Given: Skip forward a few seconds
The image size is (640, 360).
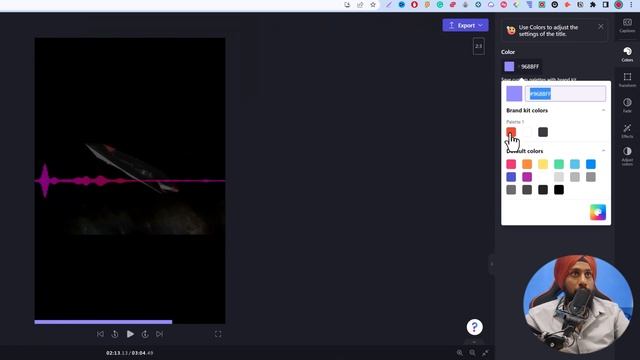Looking at the screenshot, I should 145,334.
